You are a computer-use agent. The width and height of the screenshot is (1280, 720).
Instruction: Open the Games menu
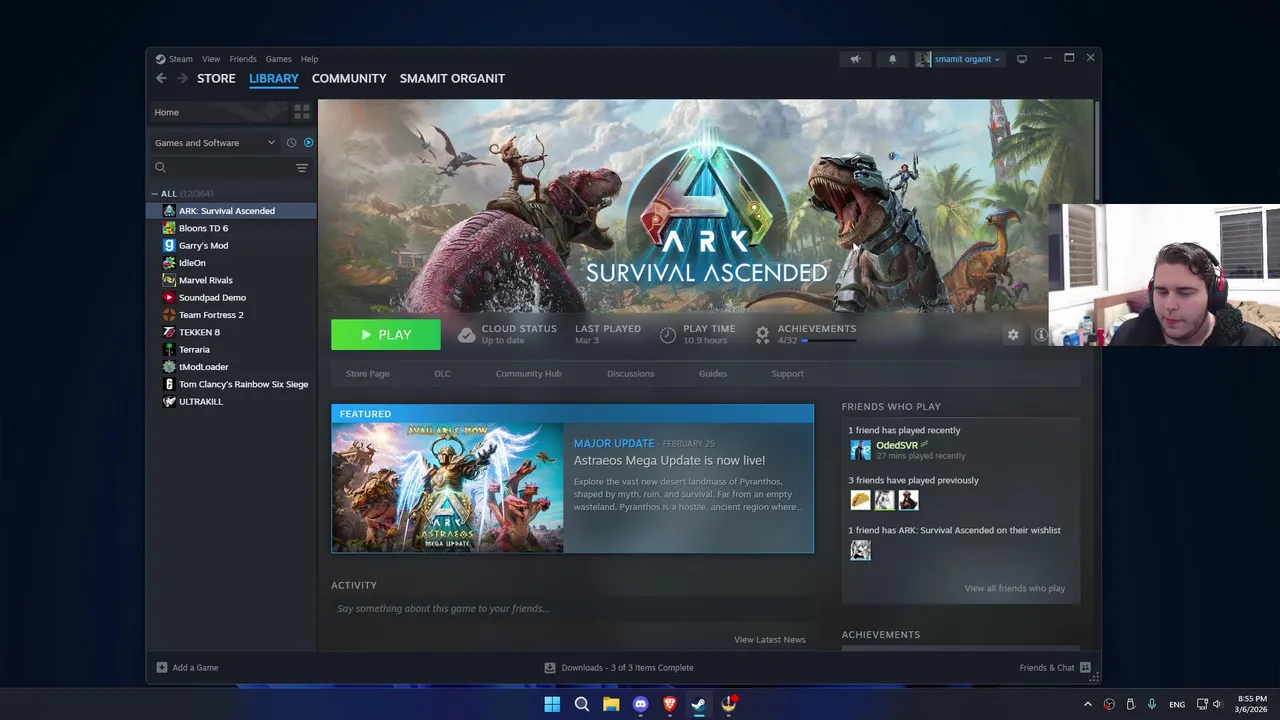tap(279, 59)
